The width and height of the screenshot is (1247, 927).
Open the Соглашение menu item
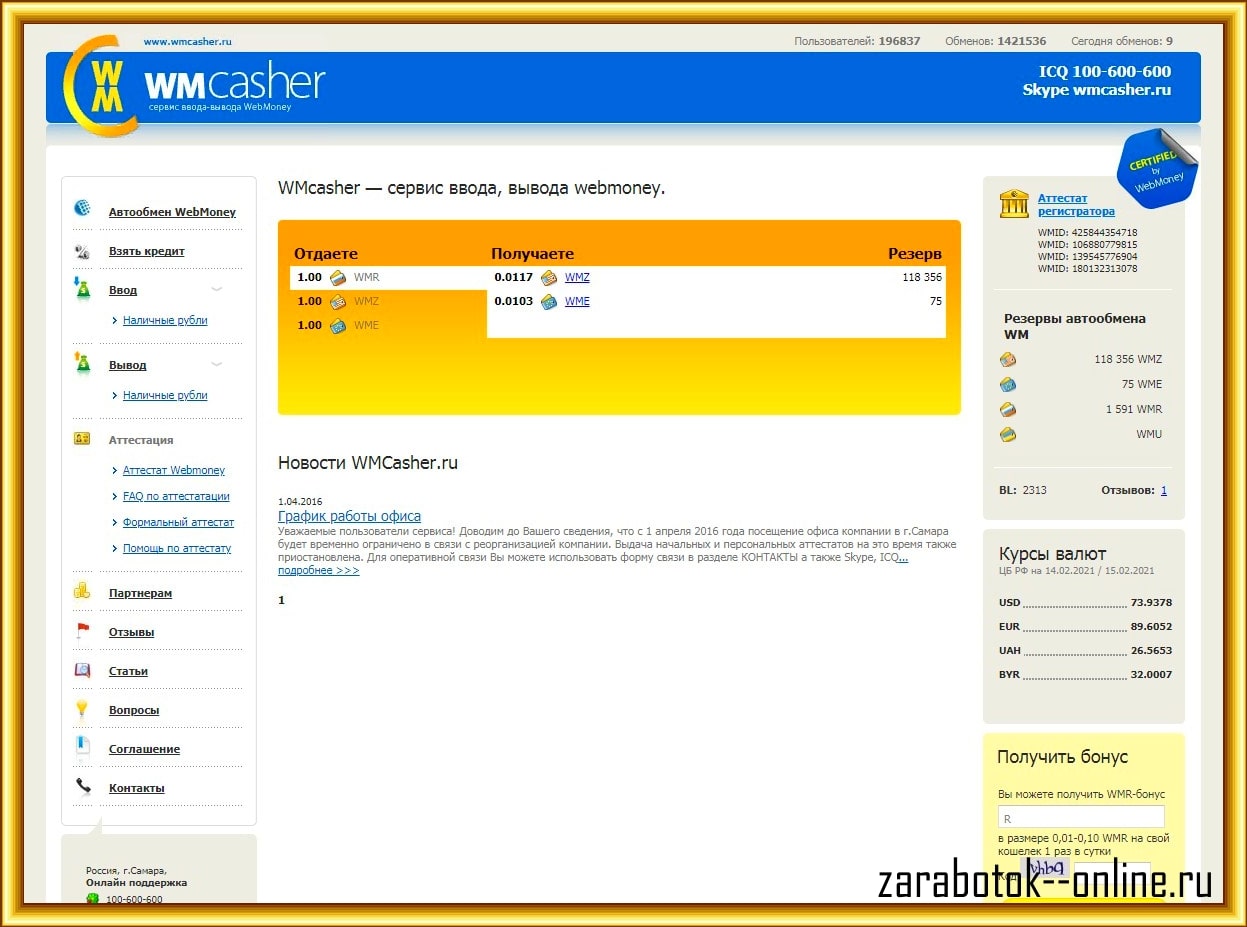tap(144, 749)
